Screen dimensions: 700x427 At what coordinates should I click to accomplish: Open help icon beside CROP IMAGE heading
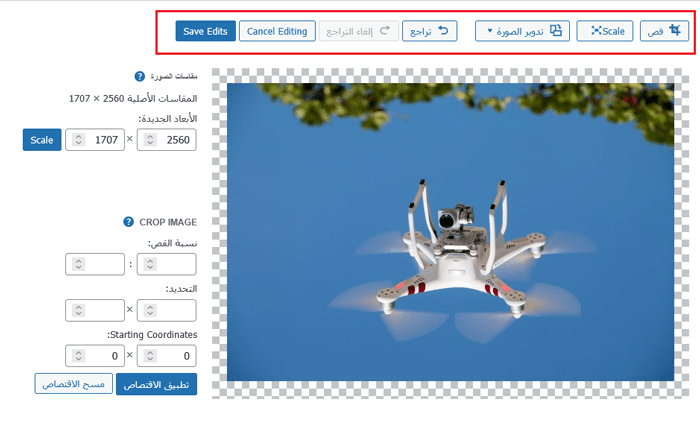(x=129, y=222)
